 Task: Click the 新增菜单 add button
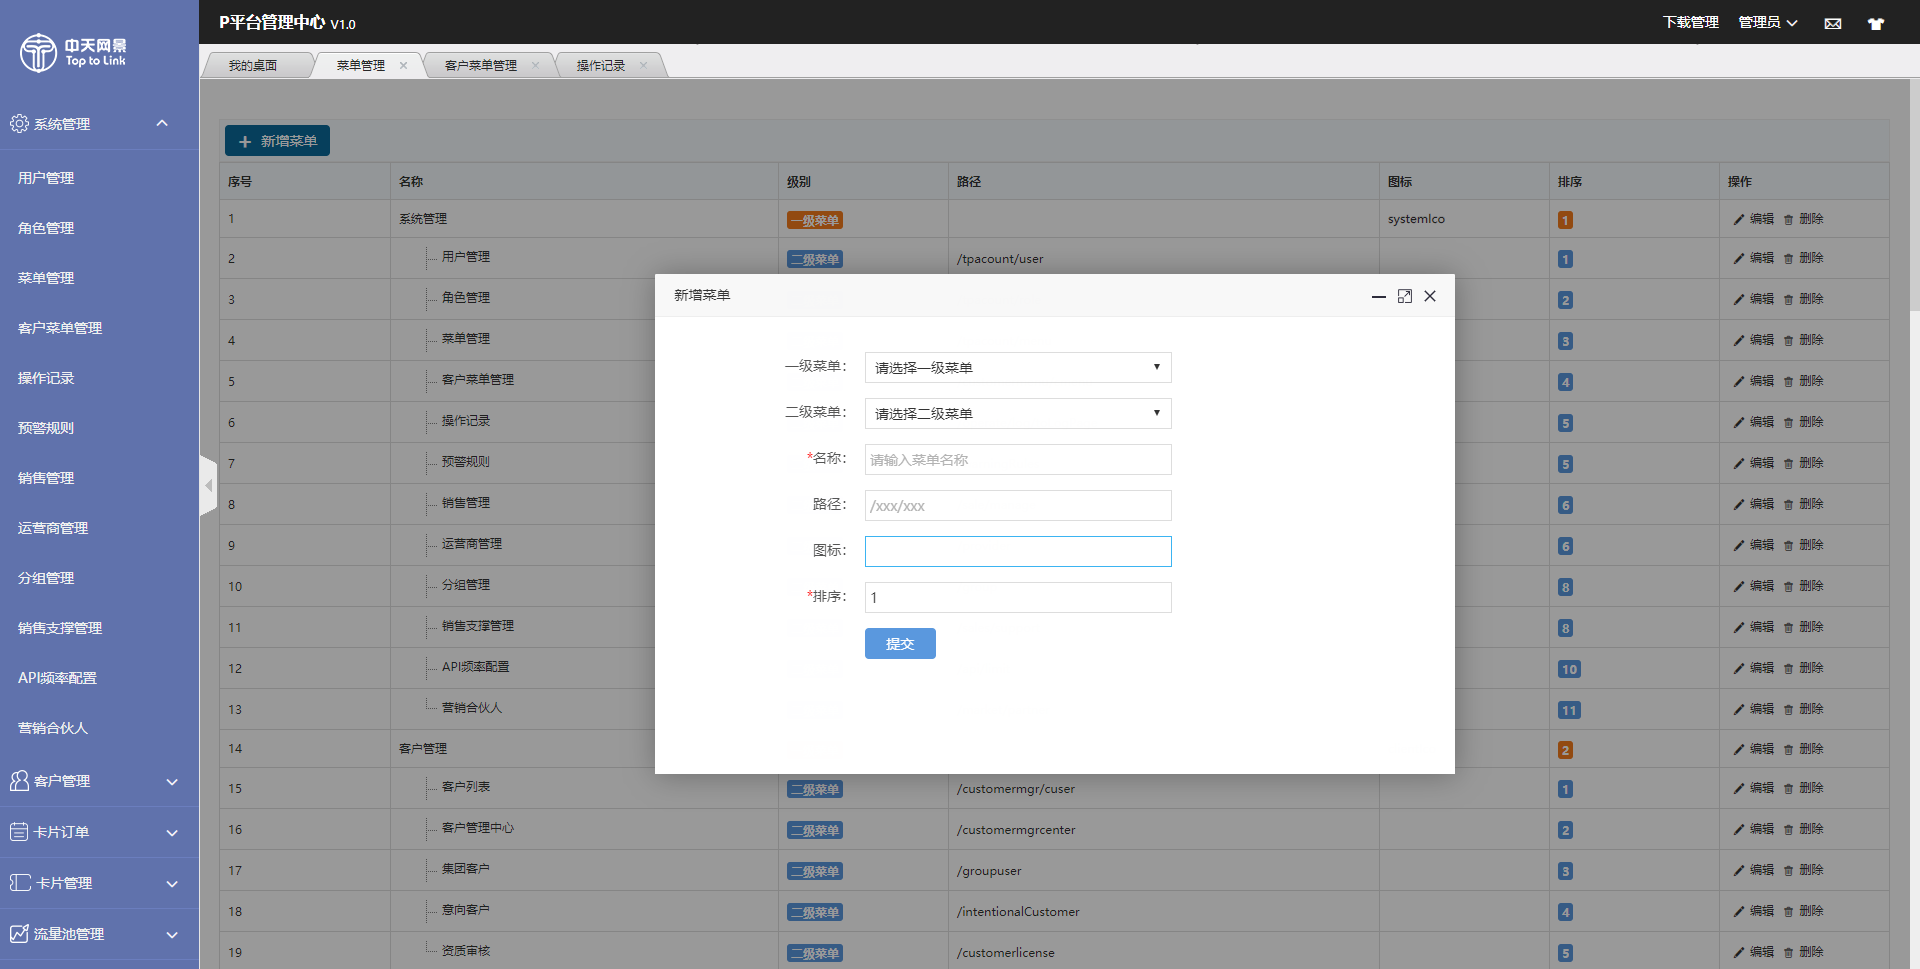[x=277, y=141]
